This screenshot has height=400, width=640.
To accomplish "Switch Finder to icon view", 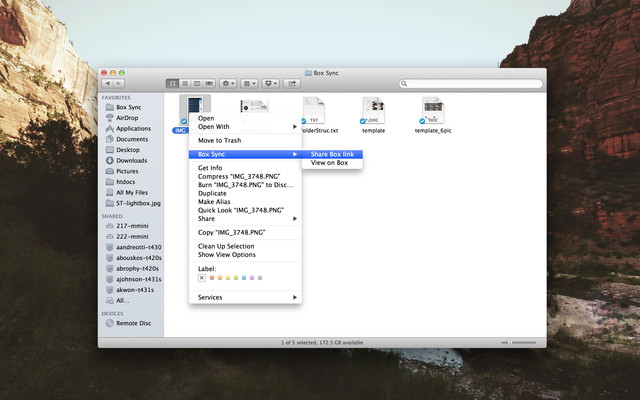I will point(172,83).
